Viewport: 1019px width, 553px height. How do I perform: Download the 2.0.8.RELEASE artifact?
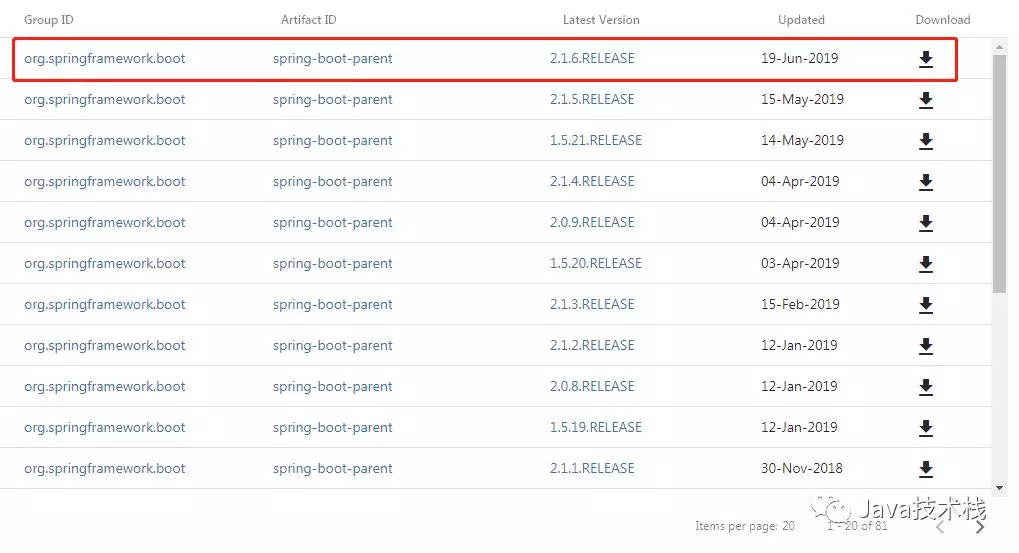tap(925, 387)
